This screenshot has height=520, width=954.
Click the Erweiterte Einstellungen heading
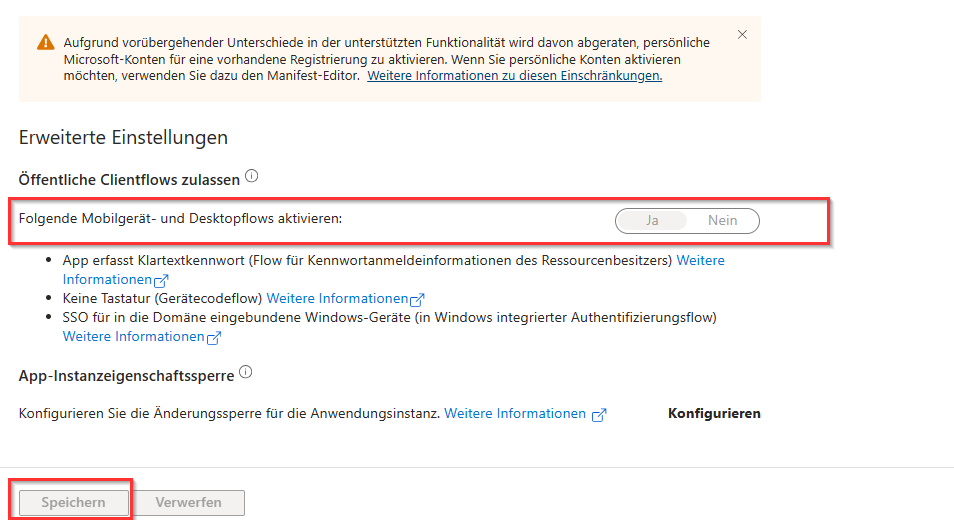[x=124, y=137]
